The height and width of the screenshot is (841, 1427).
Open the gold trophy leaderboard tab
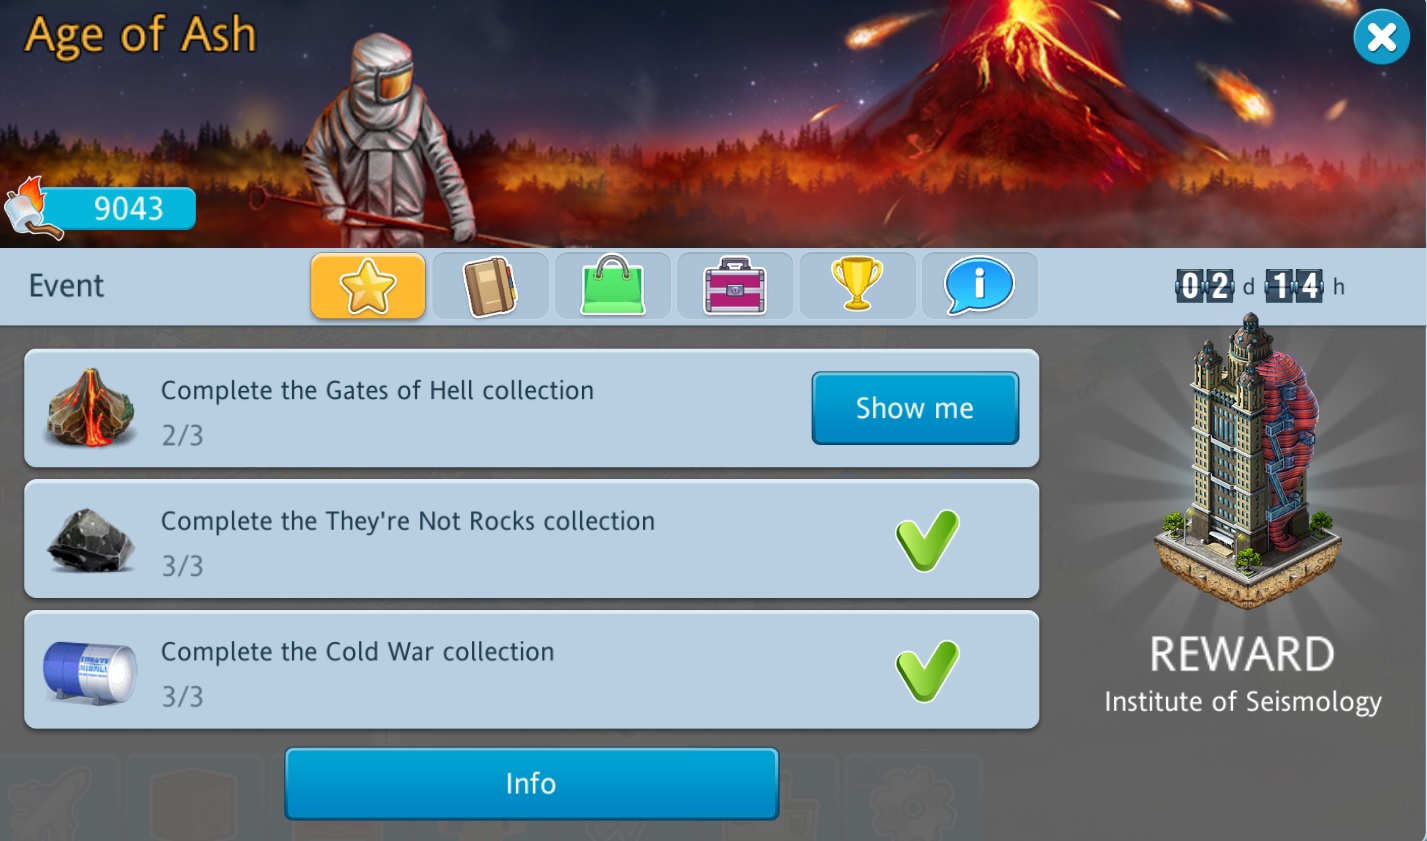click(x=857, y=286)
